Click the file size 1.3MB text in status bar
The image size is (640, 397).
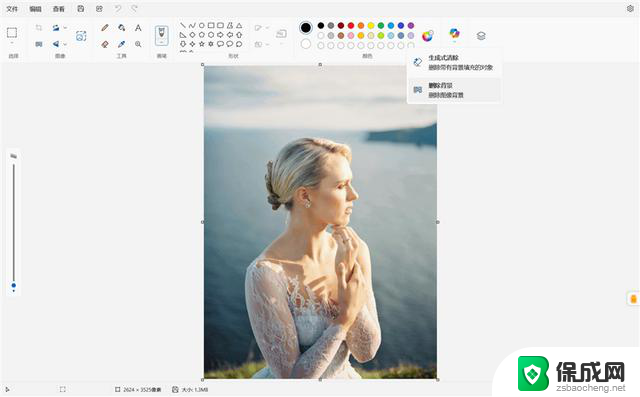(195, 390)
